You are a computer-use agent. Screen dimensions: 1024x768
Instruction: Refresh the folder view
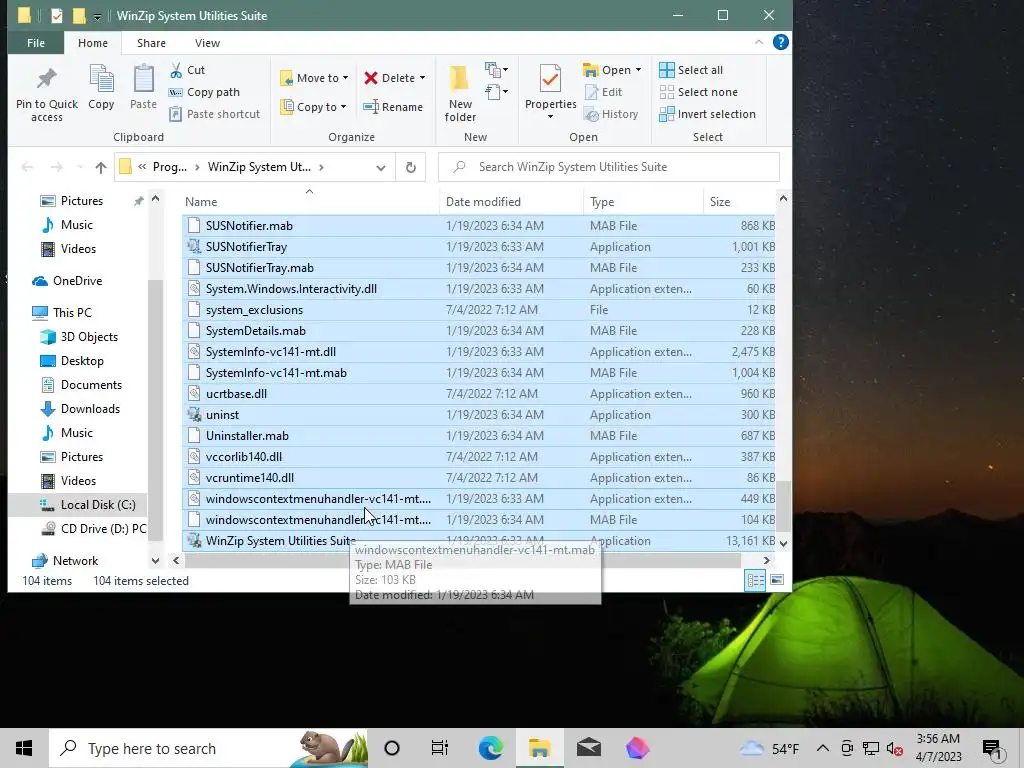[x=411, y=167]
